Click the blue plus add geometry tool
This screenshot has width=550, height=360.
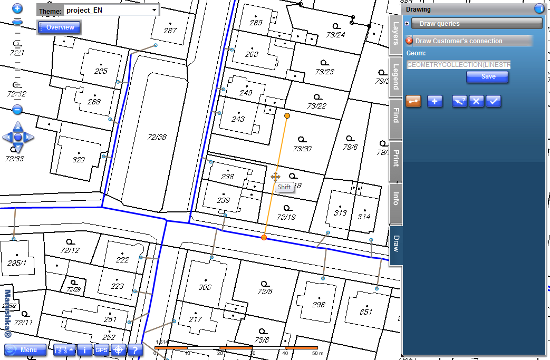click(435, 101)
